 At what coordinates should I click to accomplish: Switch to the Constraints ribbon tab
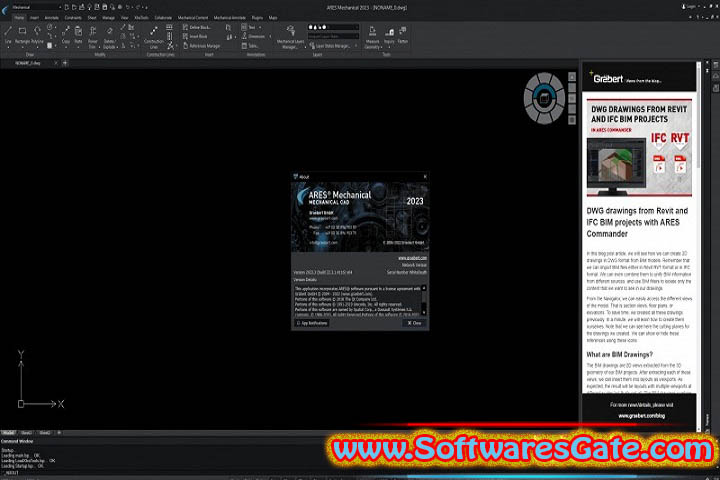[x=73, y=18]
